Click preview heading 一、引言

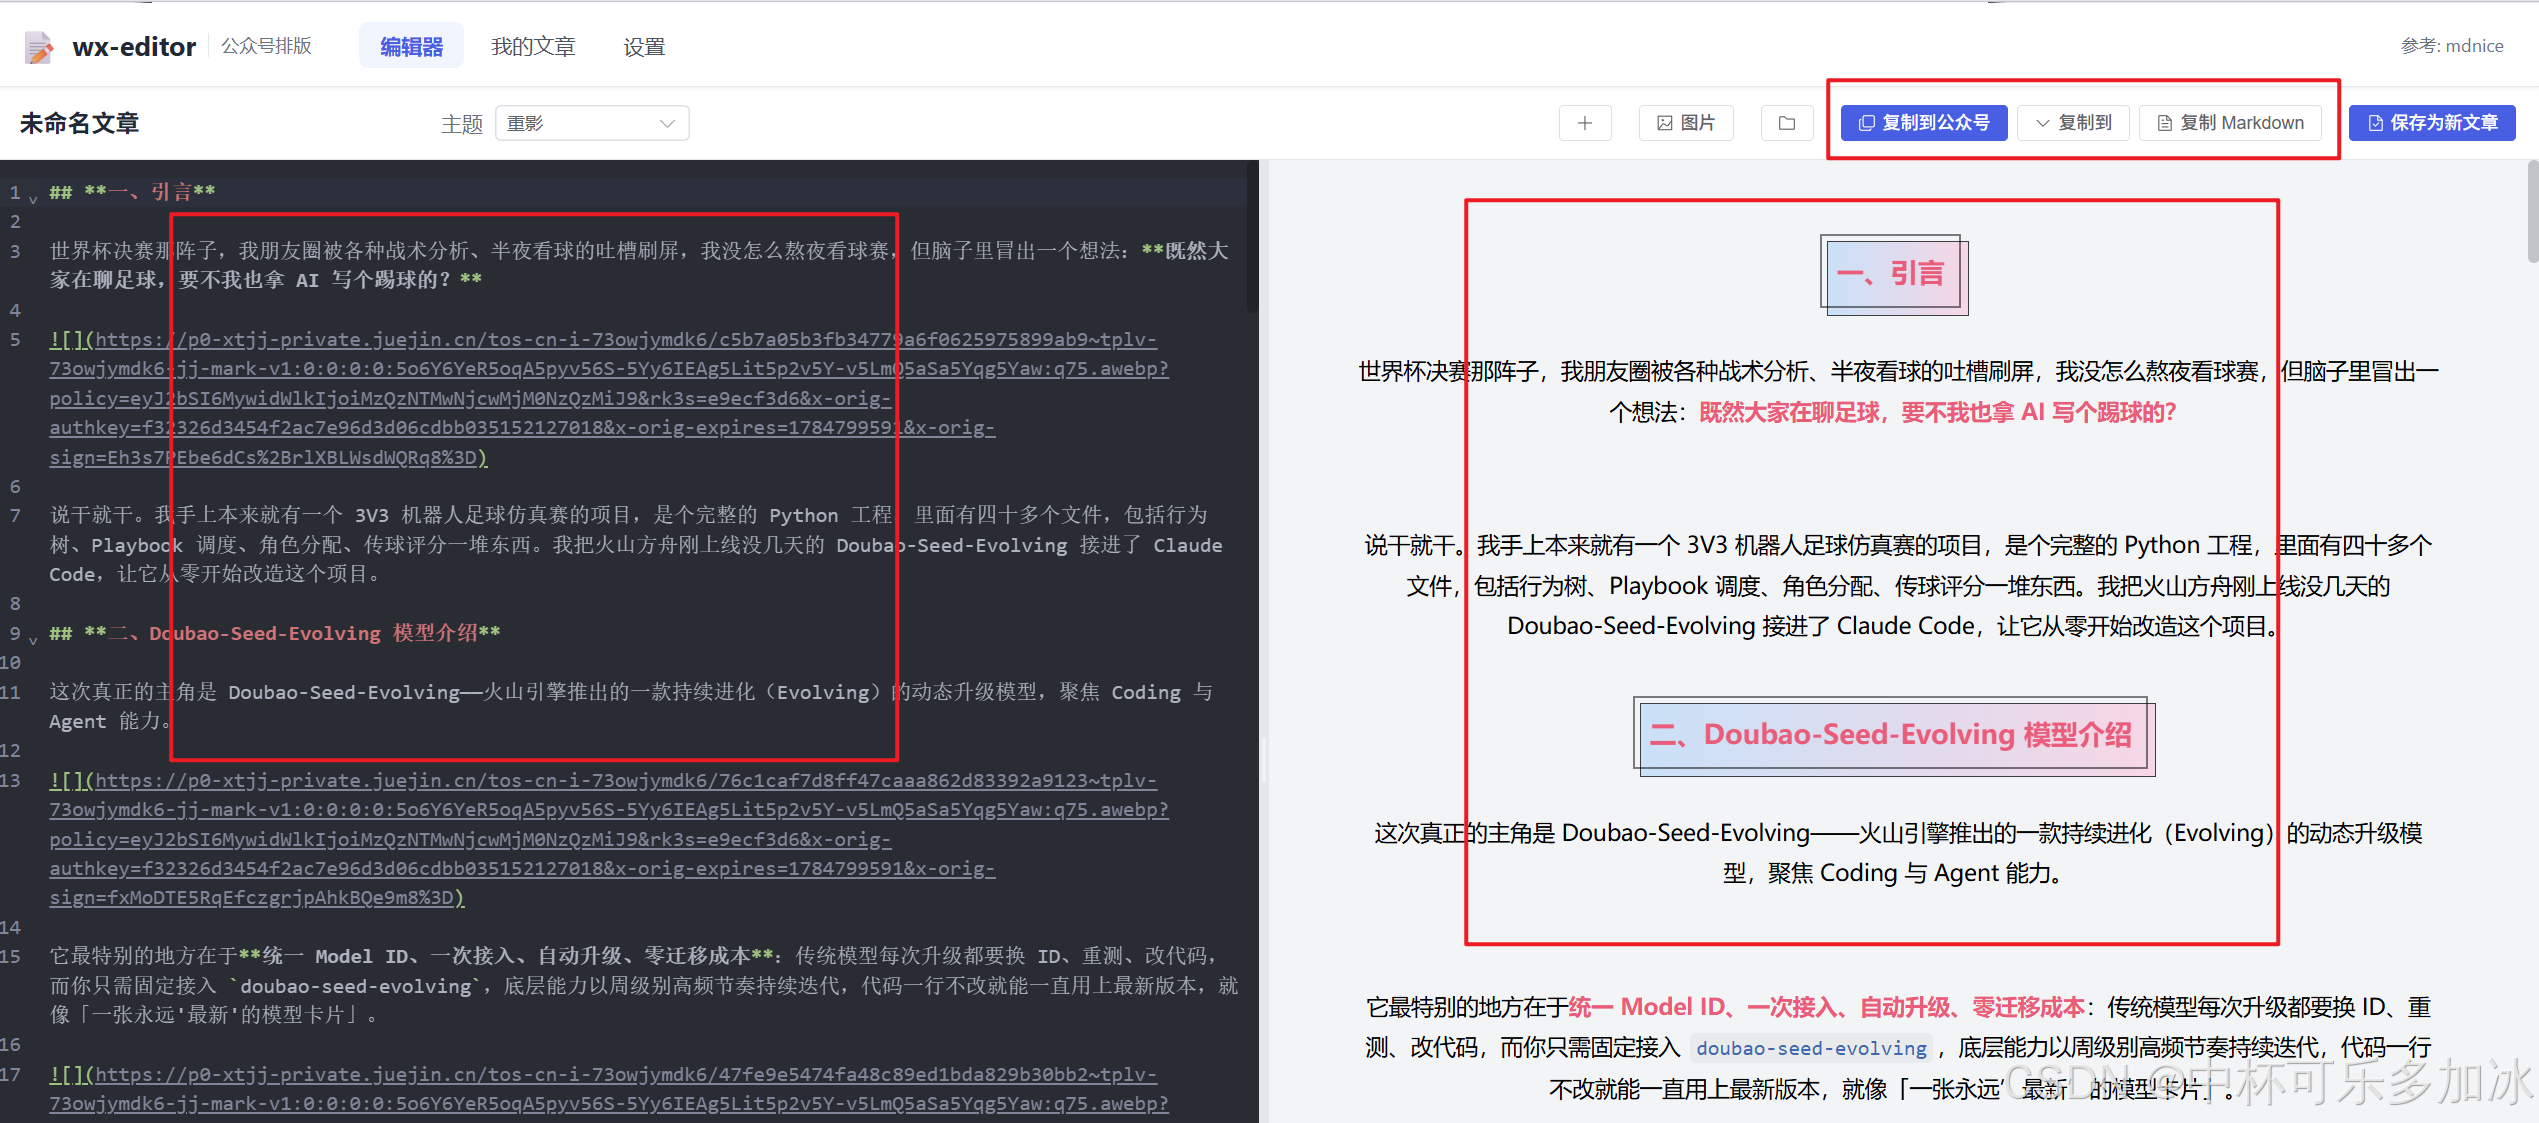tap(1892, 273)
